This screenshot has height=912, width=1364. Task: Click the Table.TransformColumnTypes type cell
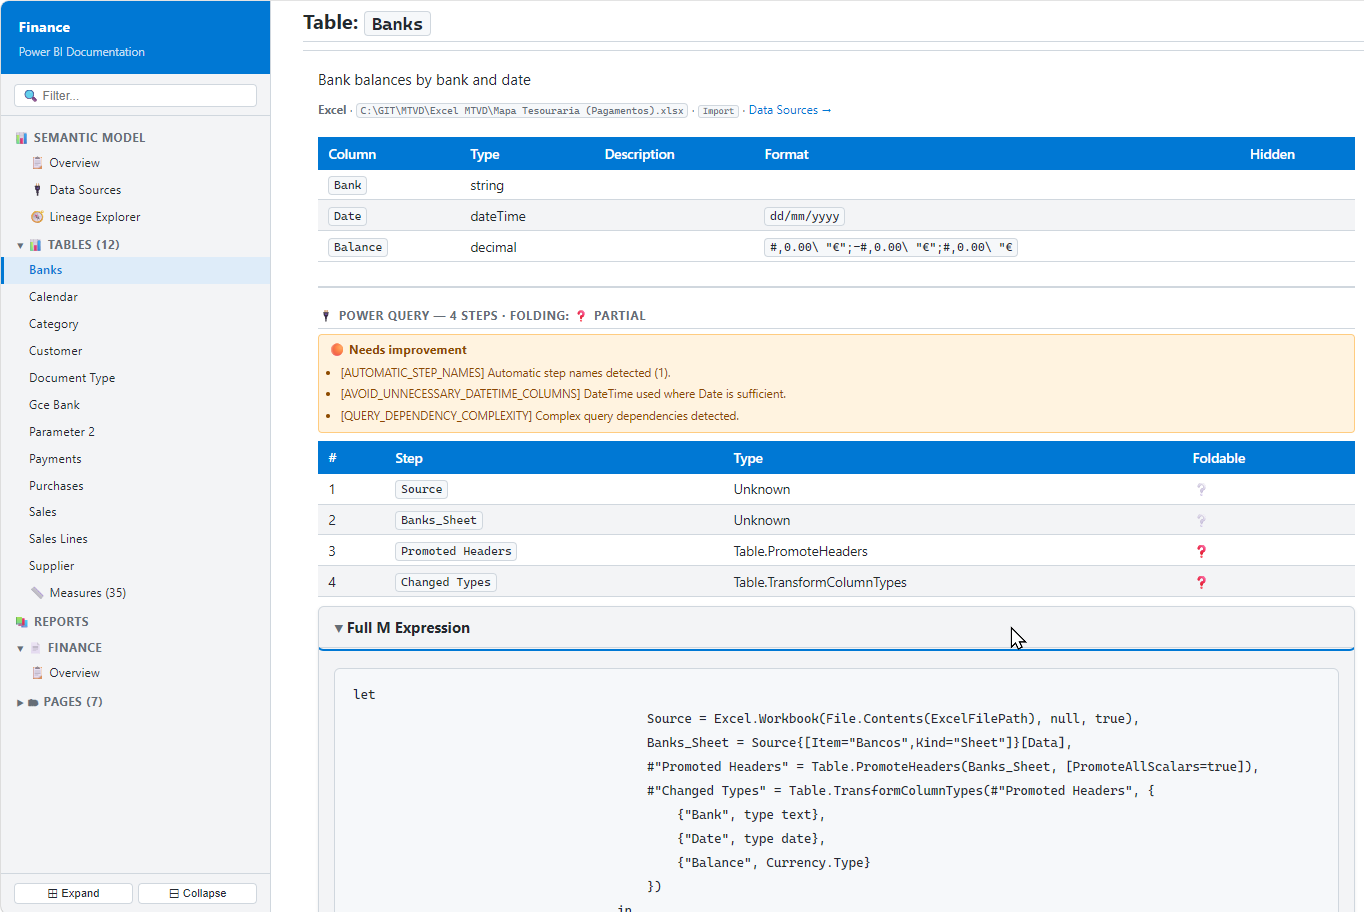820,583
